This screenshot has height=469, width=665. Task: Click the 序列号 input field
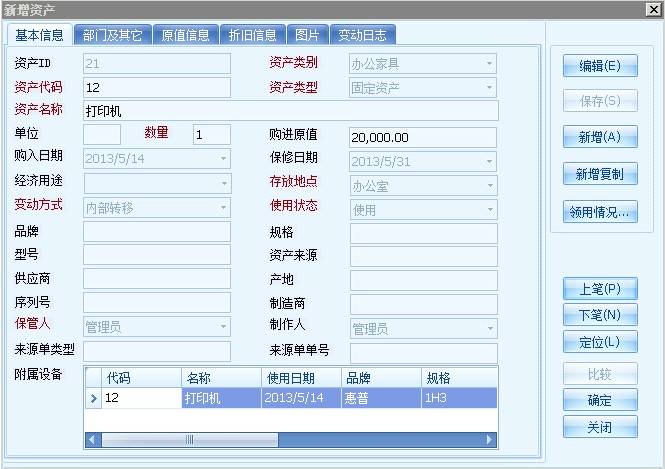click(x=157, y=302)
